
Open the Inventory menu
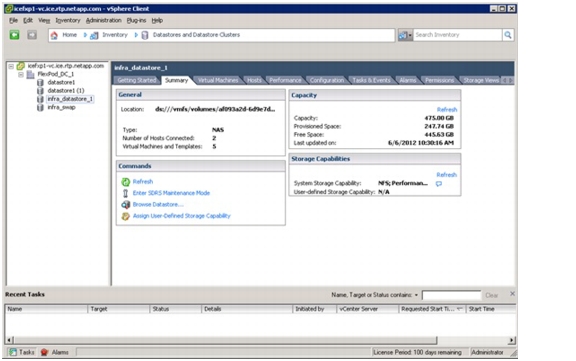pyautogui.click(x=68, y=21)
